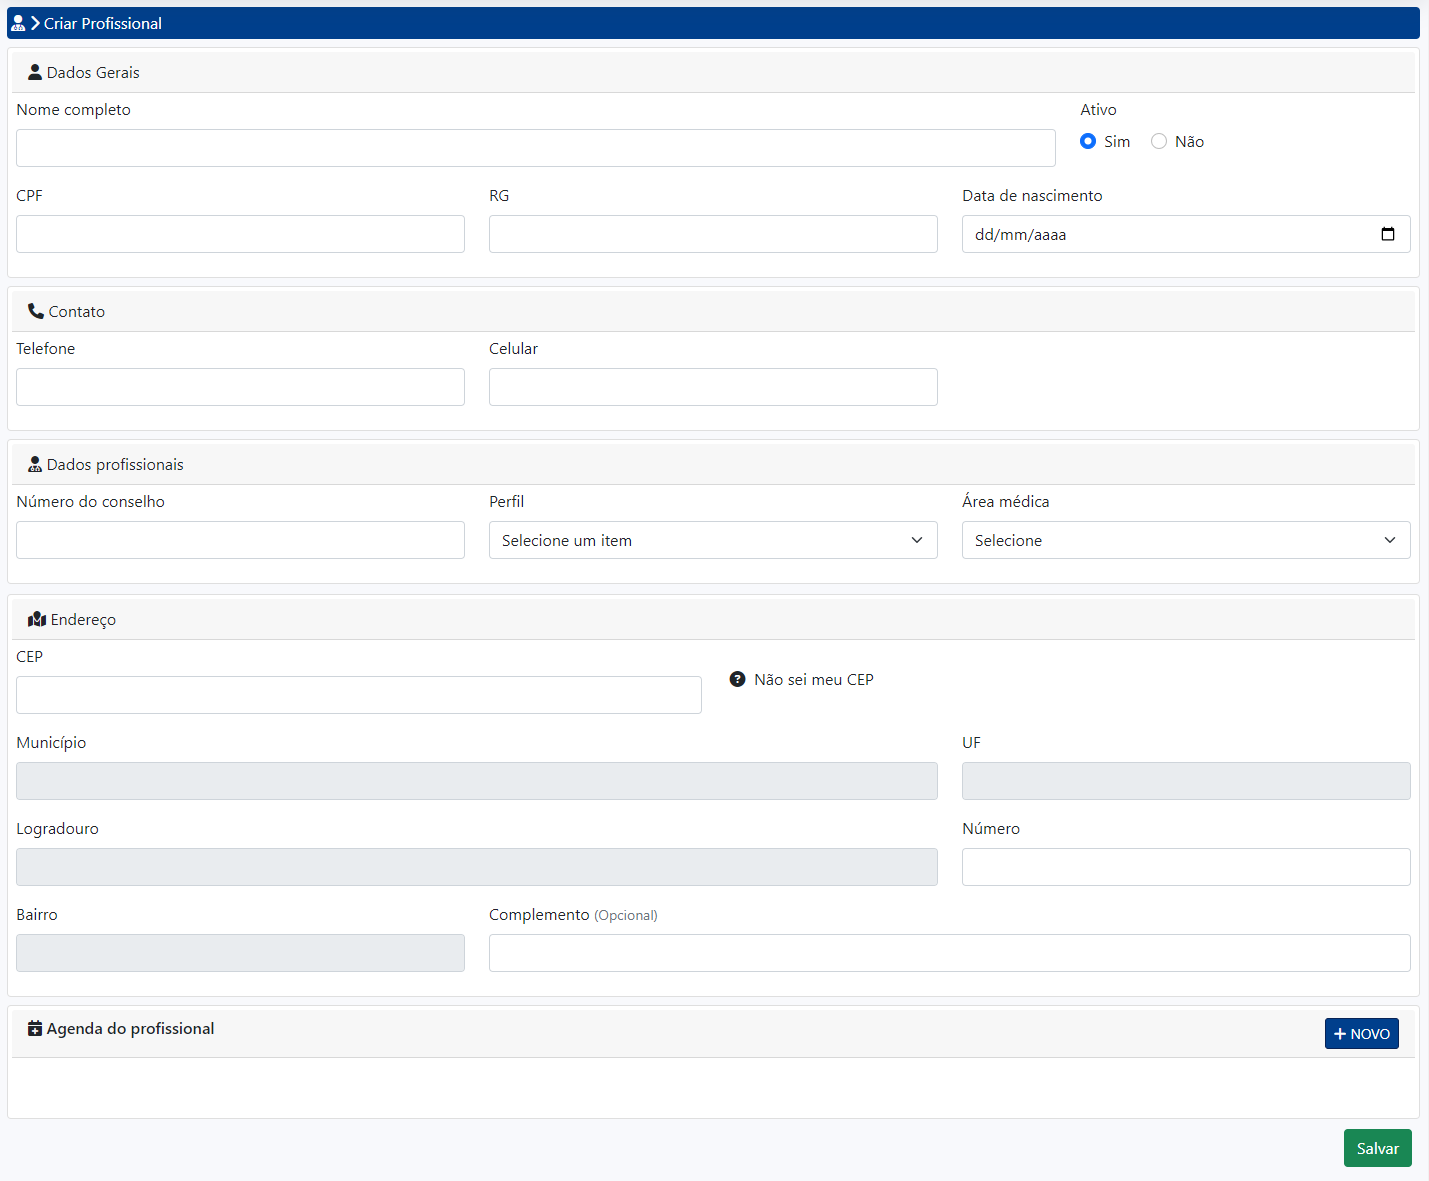
Task: Click the Não sei meu CEP link
Action: click(x=813, y=679)
